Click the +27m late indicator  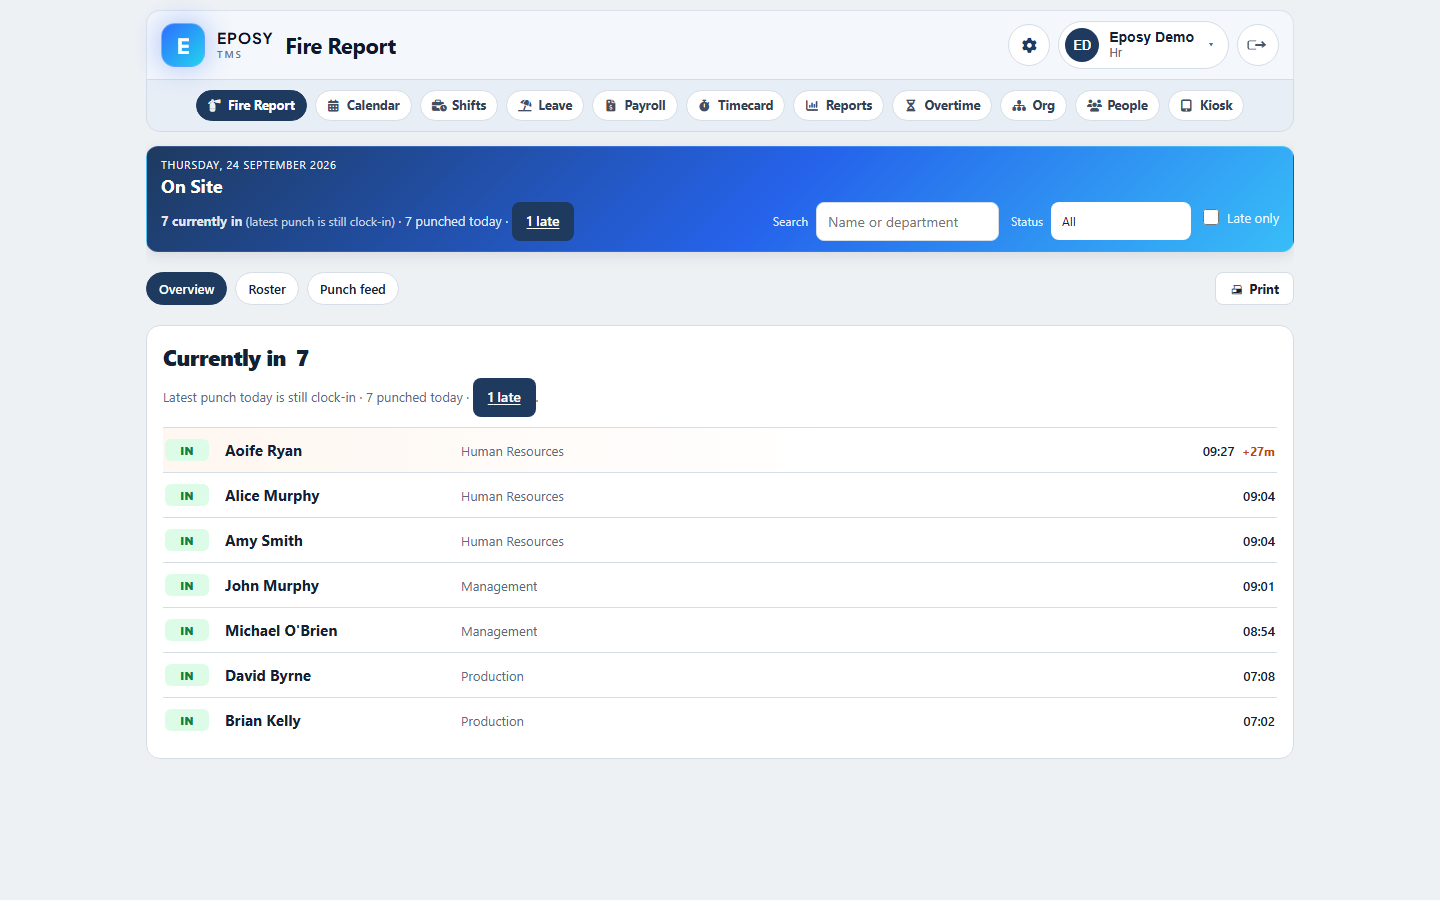(1258, 452)
